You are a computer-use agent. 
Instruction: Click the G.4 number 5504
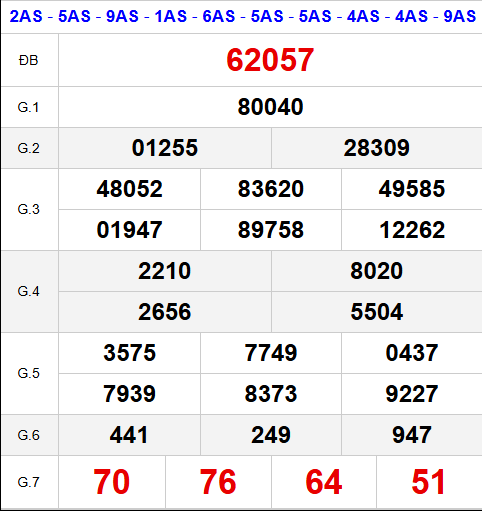[377, 312]
